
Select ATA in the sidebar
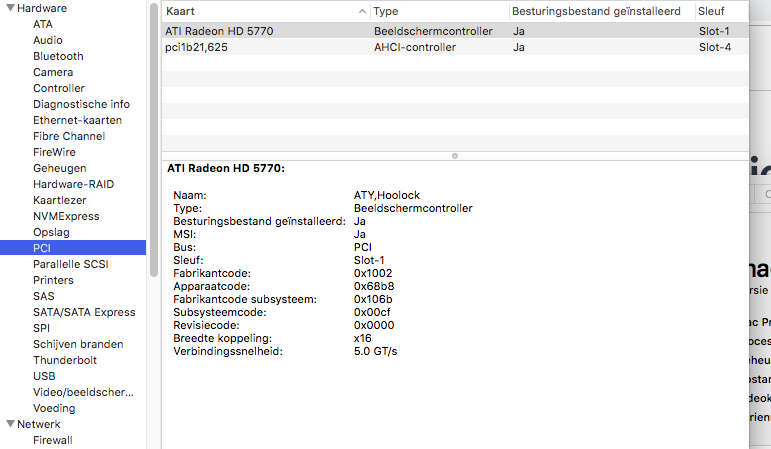click(x=43, y=24)
